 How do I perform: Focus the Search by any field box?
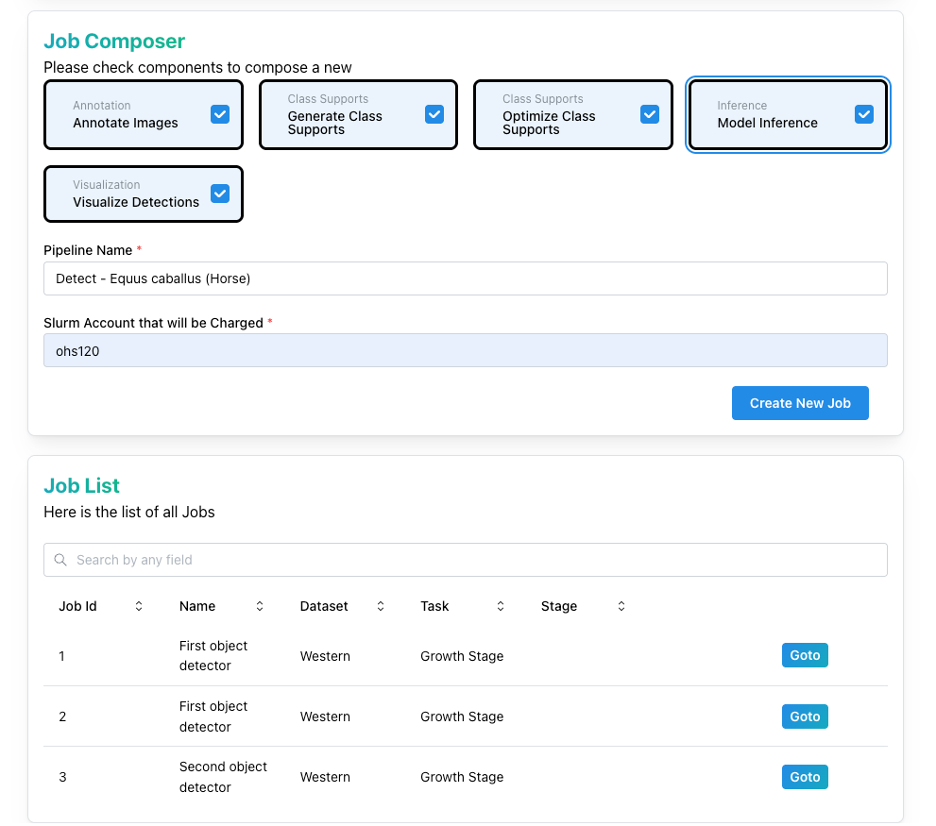coord(465,560)
